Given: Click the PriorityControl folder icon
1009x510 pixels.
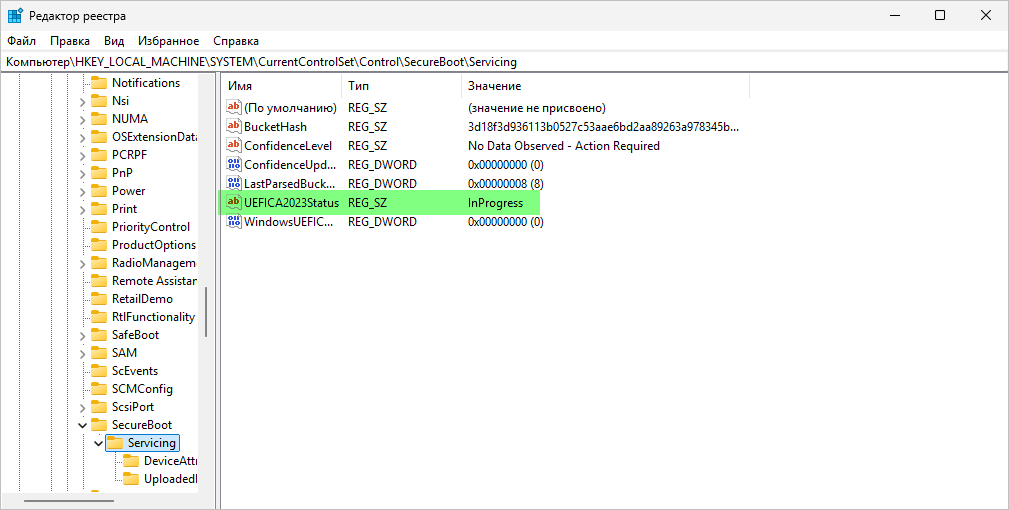Looking at the screenshot, I should [99, 227].
